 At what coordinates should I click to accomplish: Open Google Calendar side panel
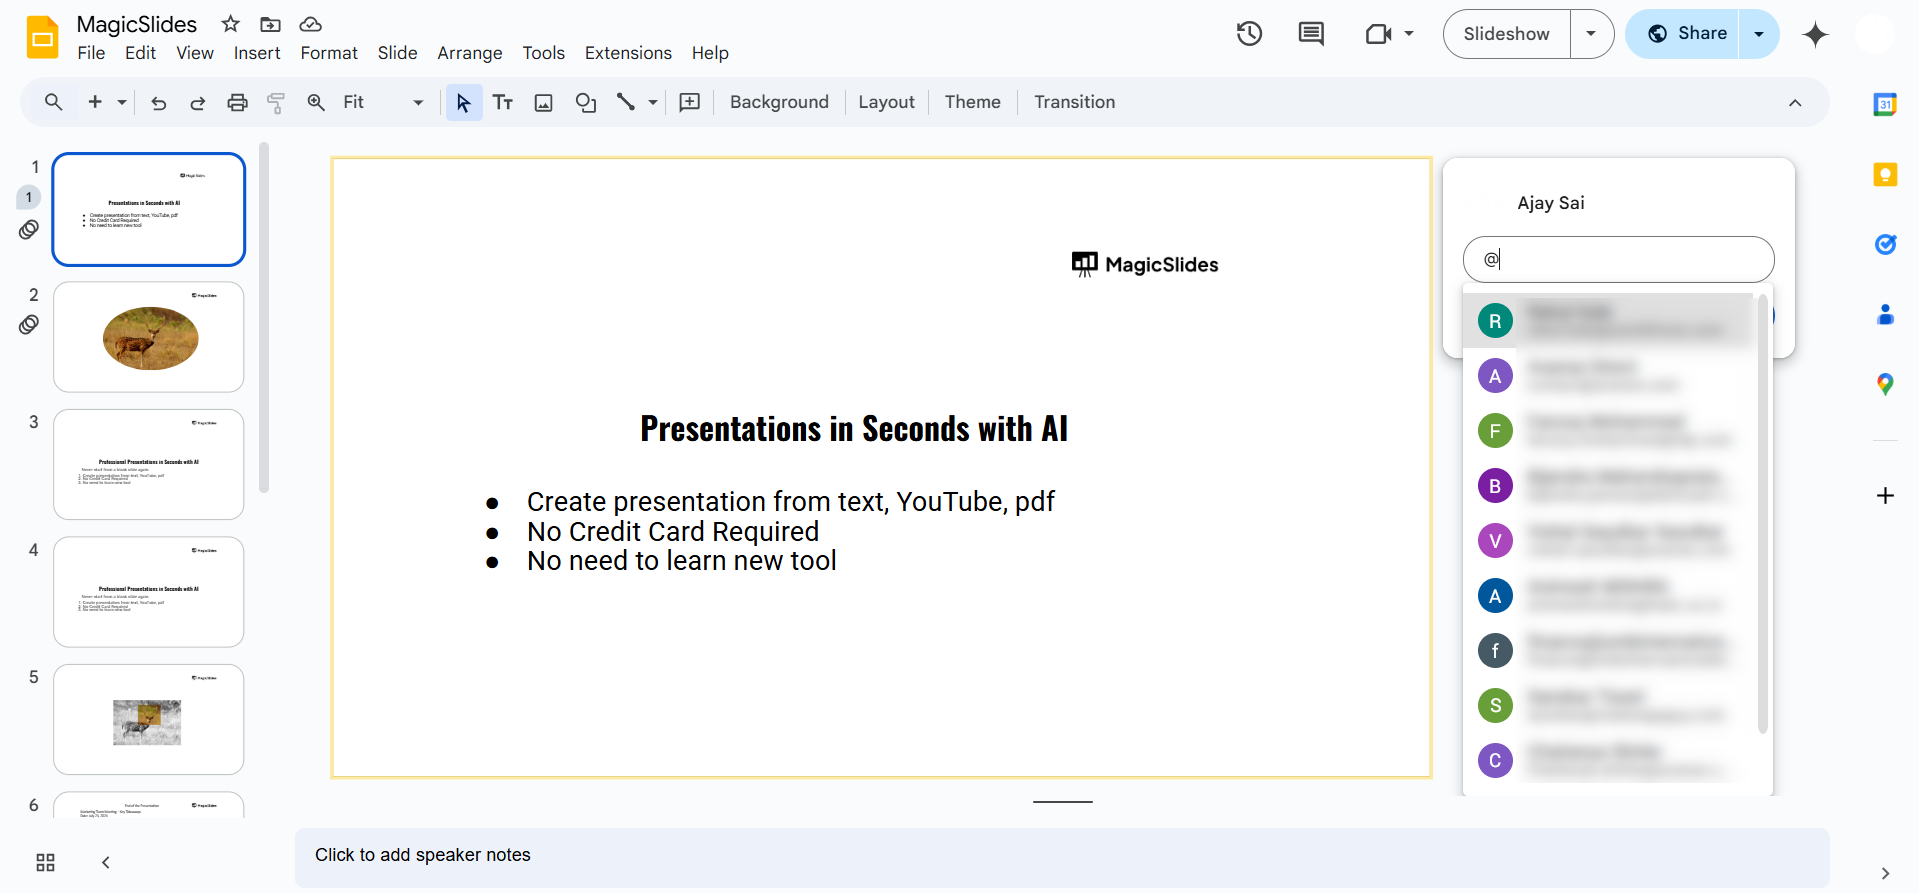[x=1885, y=104]
